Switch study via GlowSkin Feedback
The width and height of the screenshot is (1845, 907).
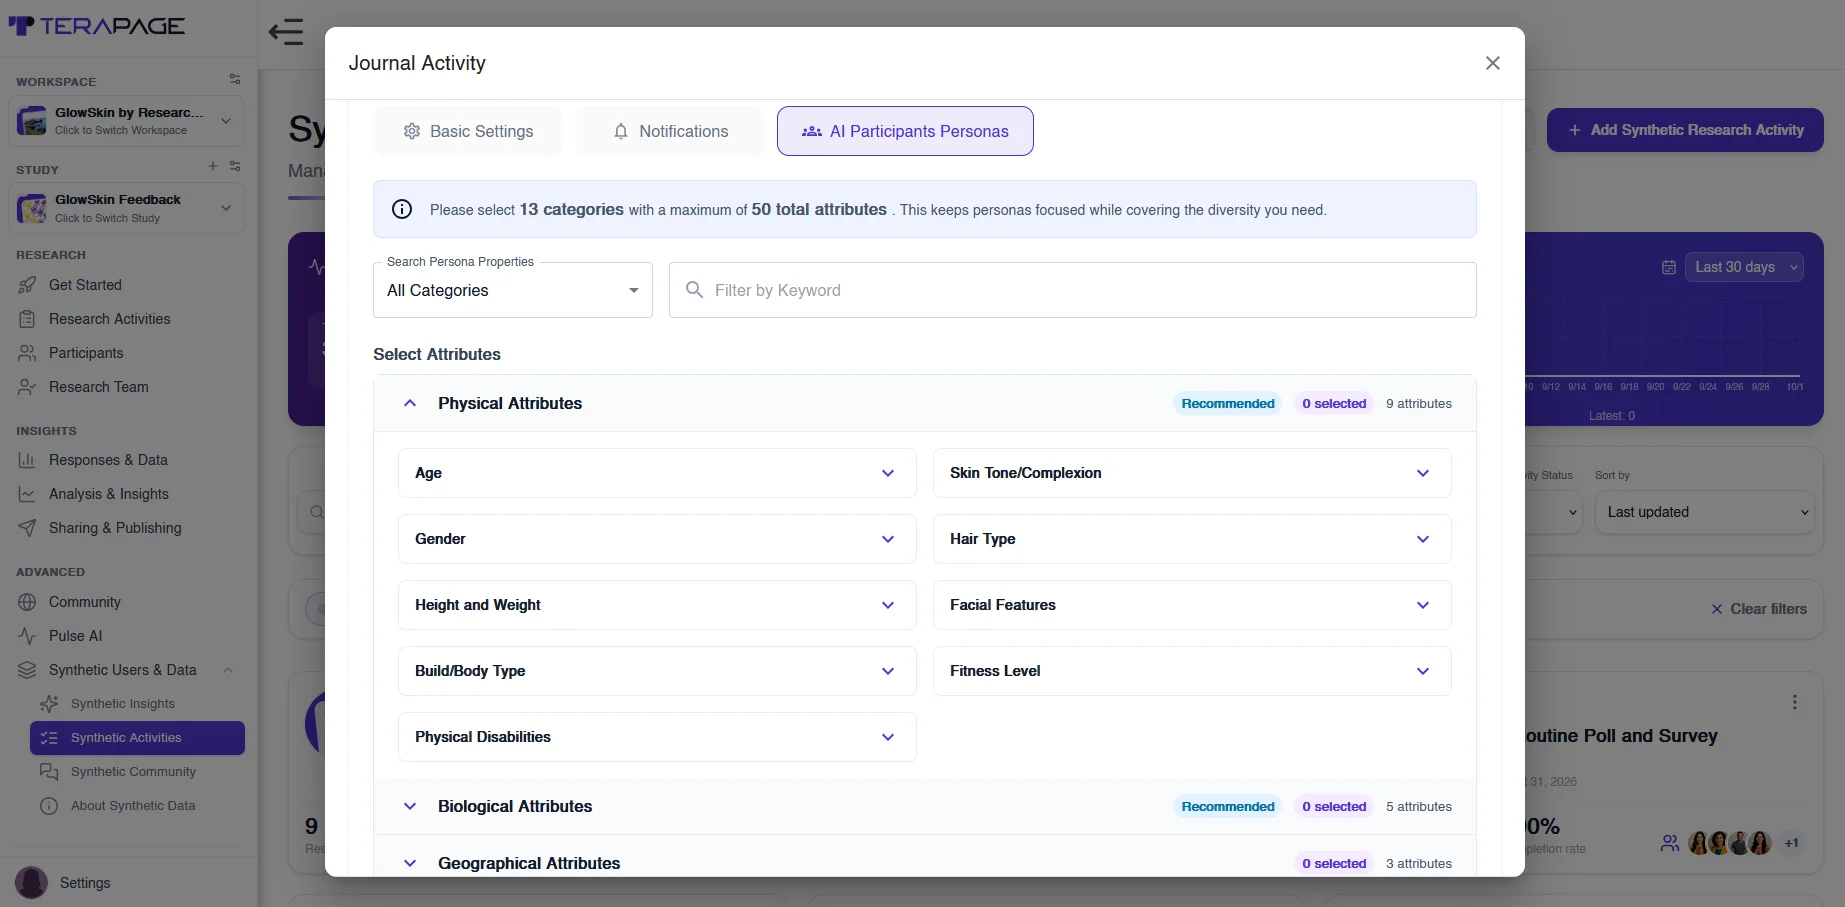click(126, 208)
